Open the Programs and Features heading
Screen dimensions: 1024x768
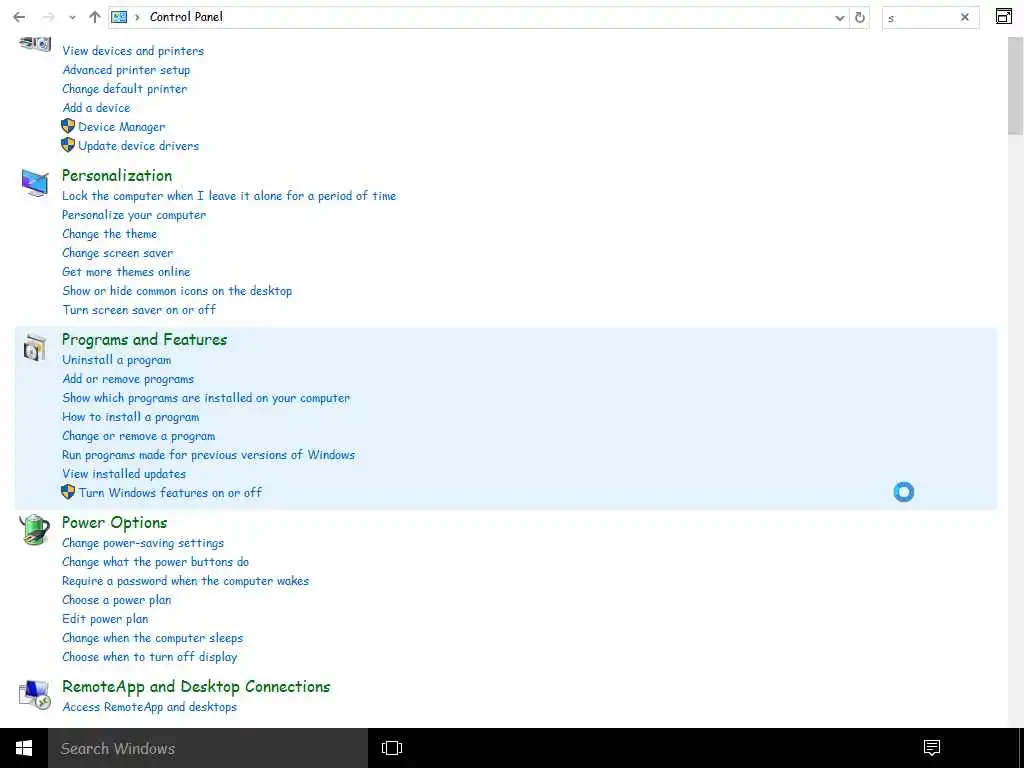144,340
